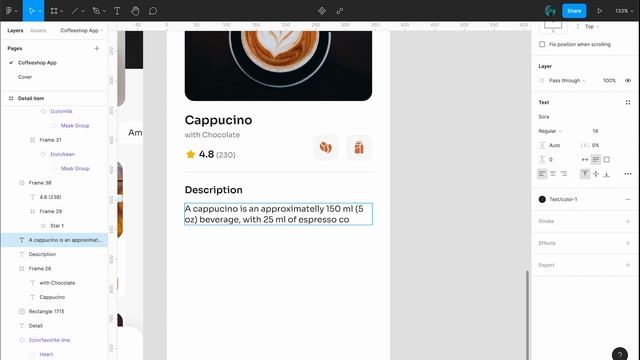Screen dimensions: 640x360
Task: Align text left
Action: 542,174
